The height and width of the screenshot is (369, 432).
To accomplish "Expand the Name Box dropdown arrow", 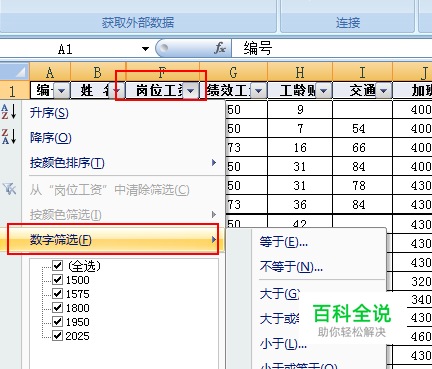I will coord(145,49).
